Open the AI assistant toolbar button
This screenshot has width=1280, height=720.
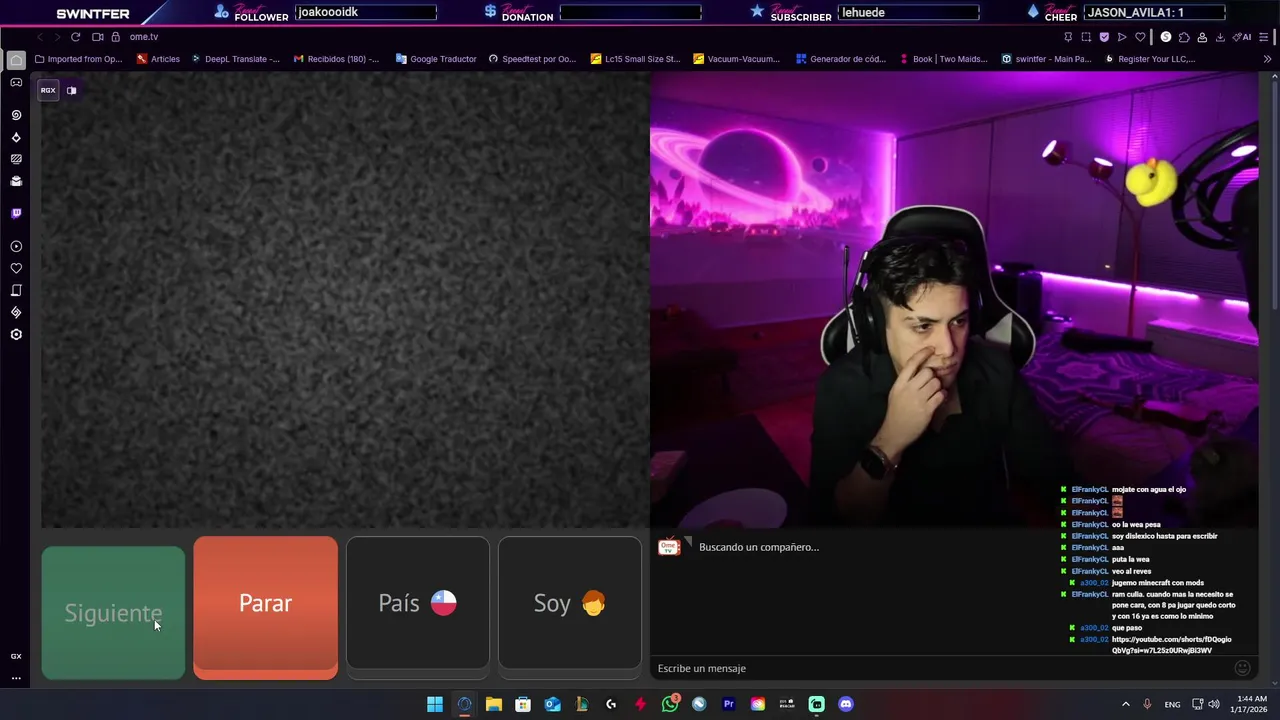(1243, 37)
